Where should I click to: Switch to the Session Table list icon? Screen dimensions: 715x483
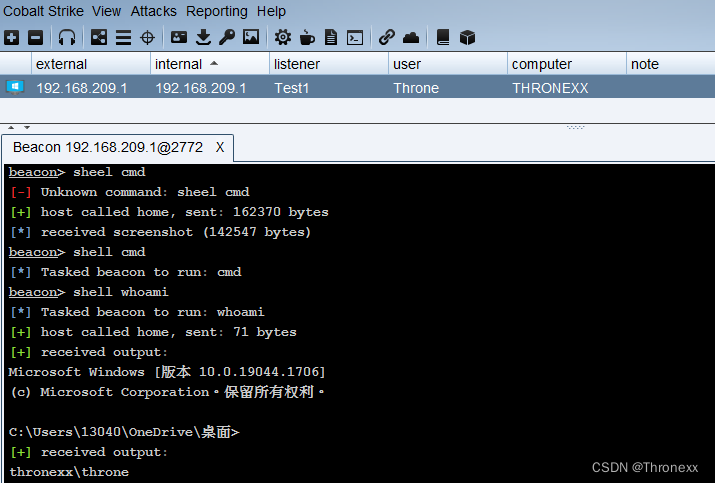(x=123, y=37)
